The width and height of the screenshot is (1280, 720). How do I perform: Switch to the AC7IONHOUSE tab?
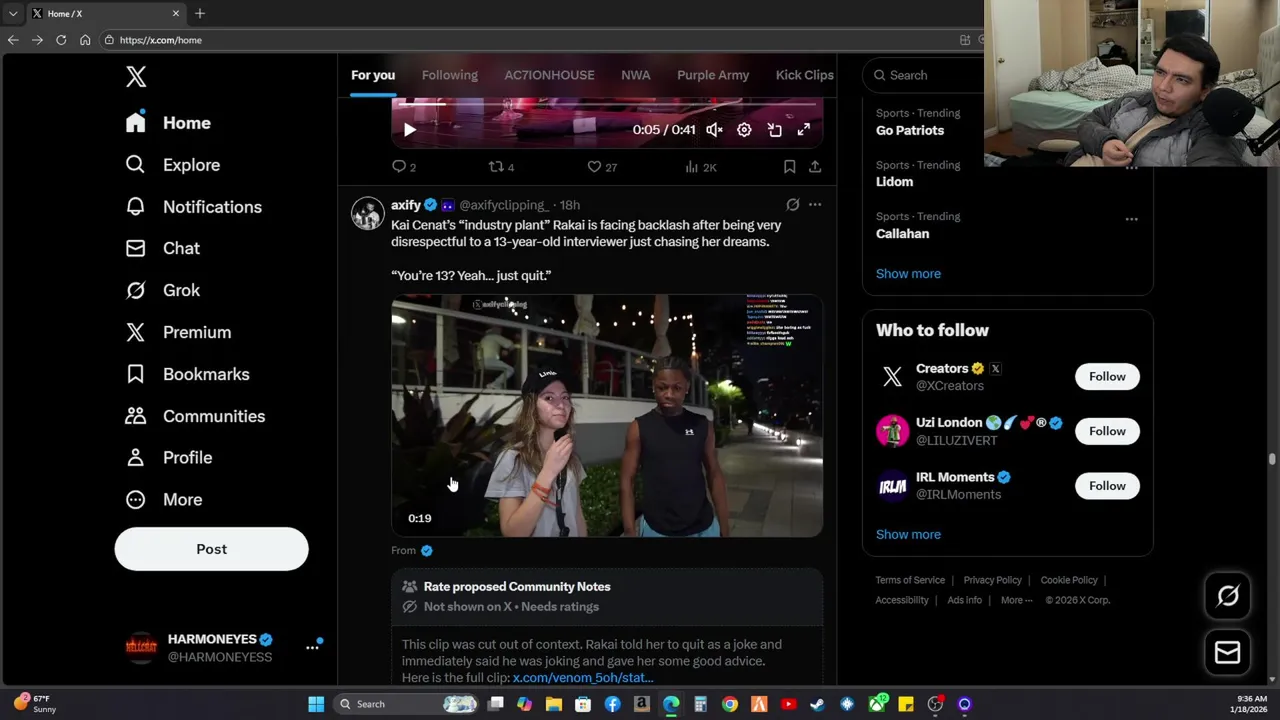click(x=549, y=75)
